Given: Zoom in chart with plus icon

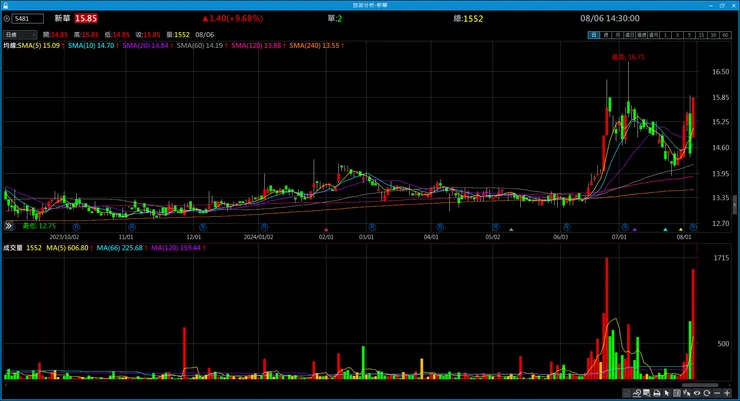Looking at the screenshot, I should click(727, 393).
